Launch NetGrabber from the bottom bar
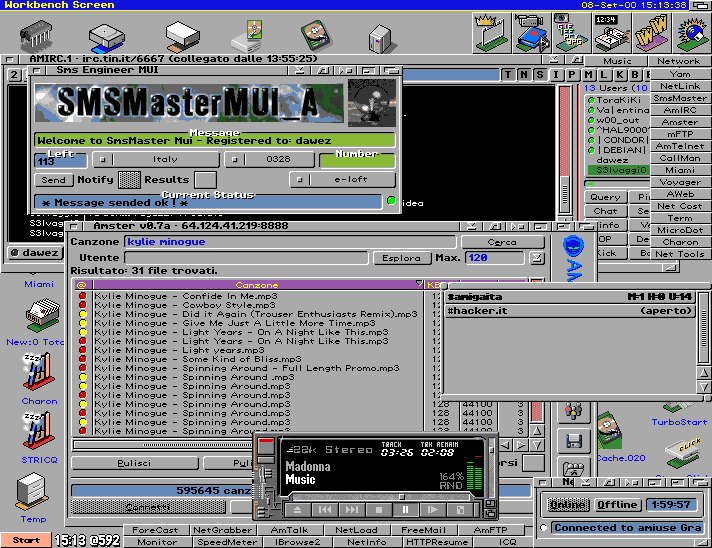The height and width of the screenshot is (548, 712). click(222, 530)
